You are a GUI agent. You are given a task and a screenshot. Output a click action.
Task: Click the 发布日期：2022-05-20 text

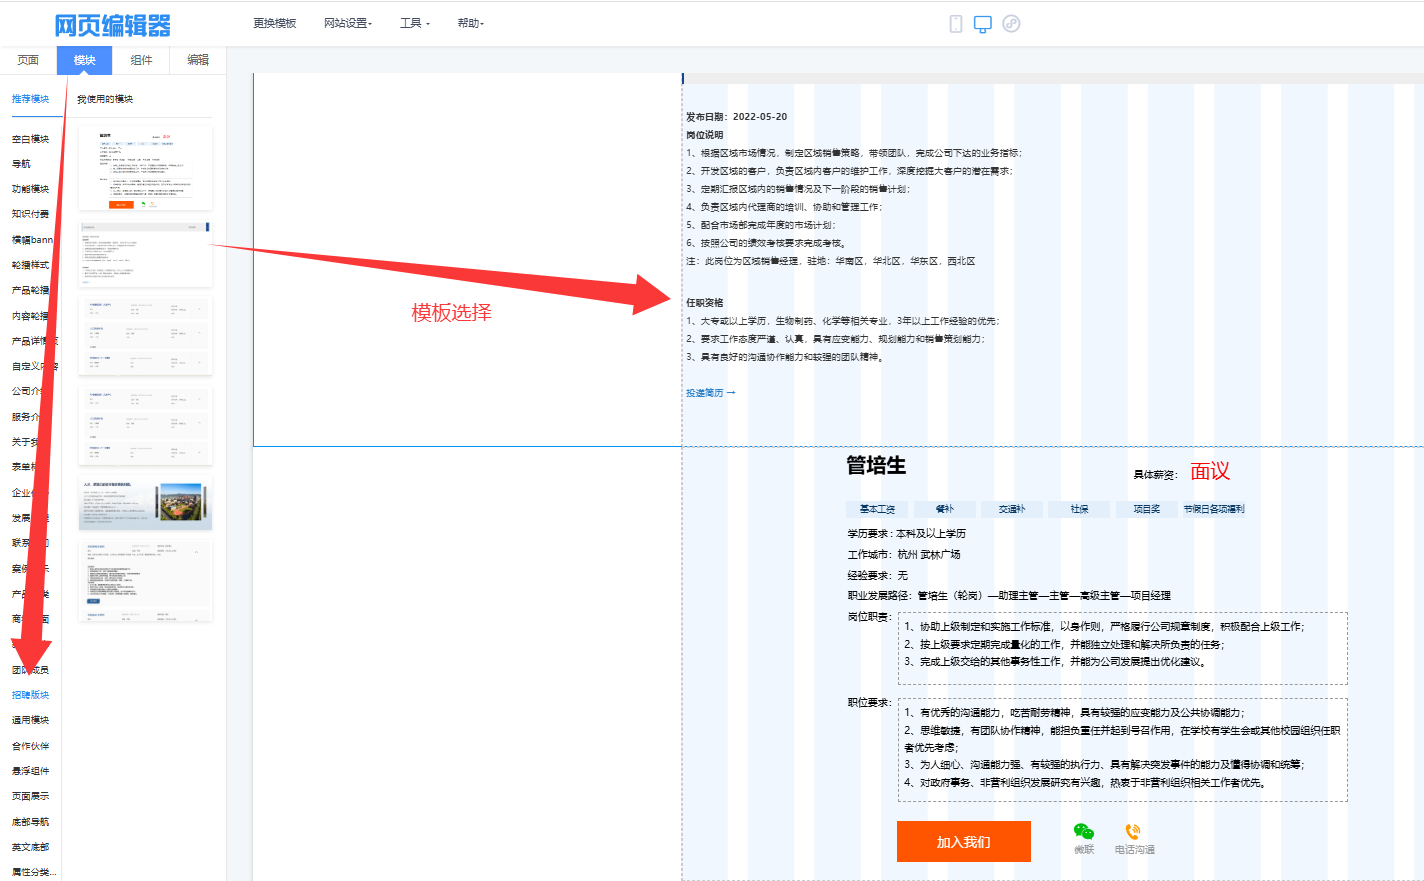click(737, 117)
